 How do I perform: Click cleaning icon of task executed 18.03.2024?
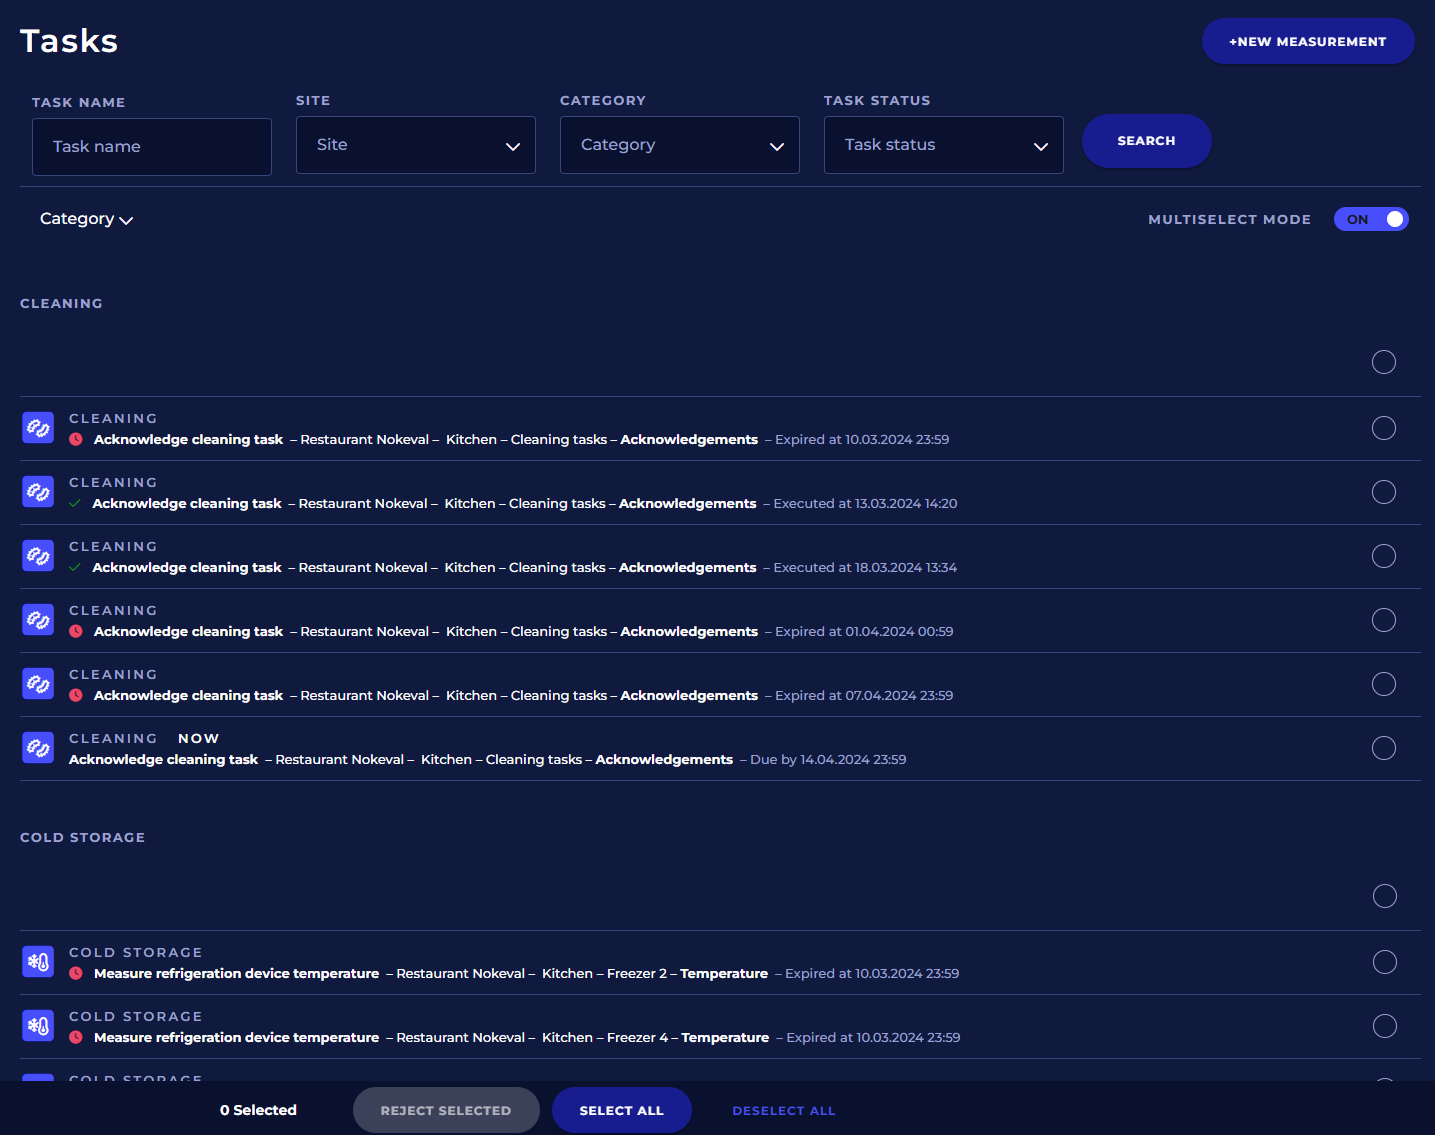click(38, 556)
